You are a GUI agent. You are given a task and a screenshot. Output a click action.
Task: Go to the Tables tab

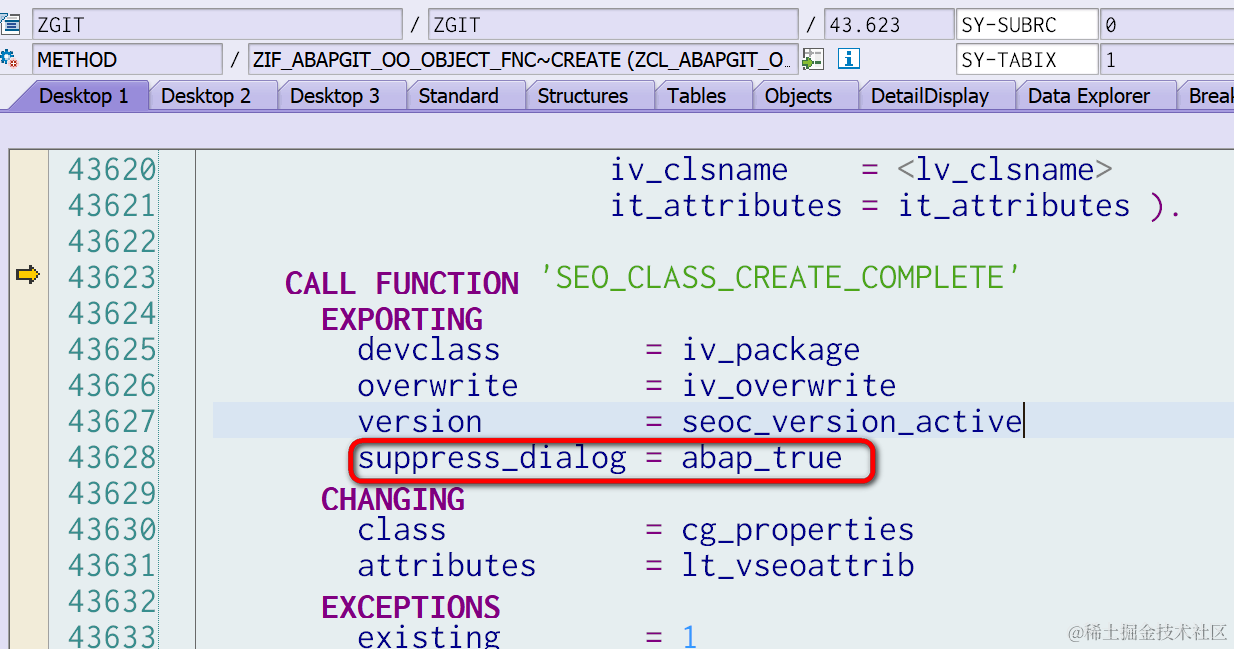pyautogui.click(x=697, y=96)
